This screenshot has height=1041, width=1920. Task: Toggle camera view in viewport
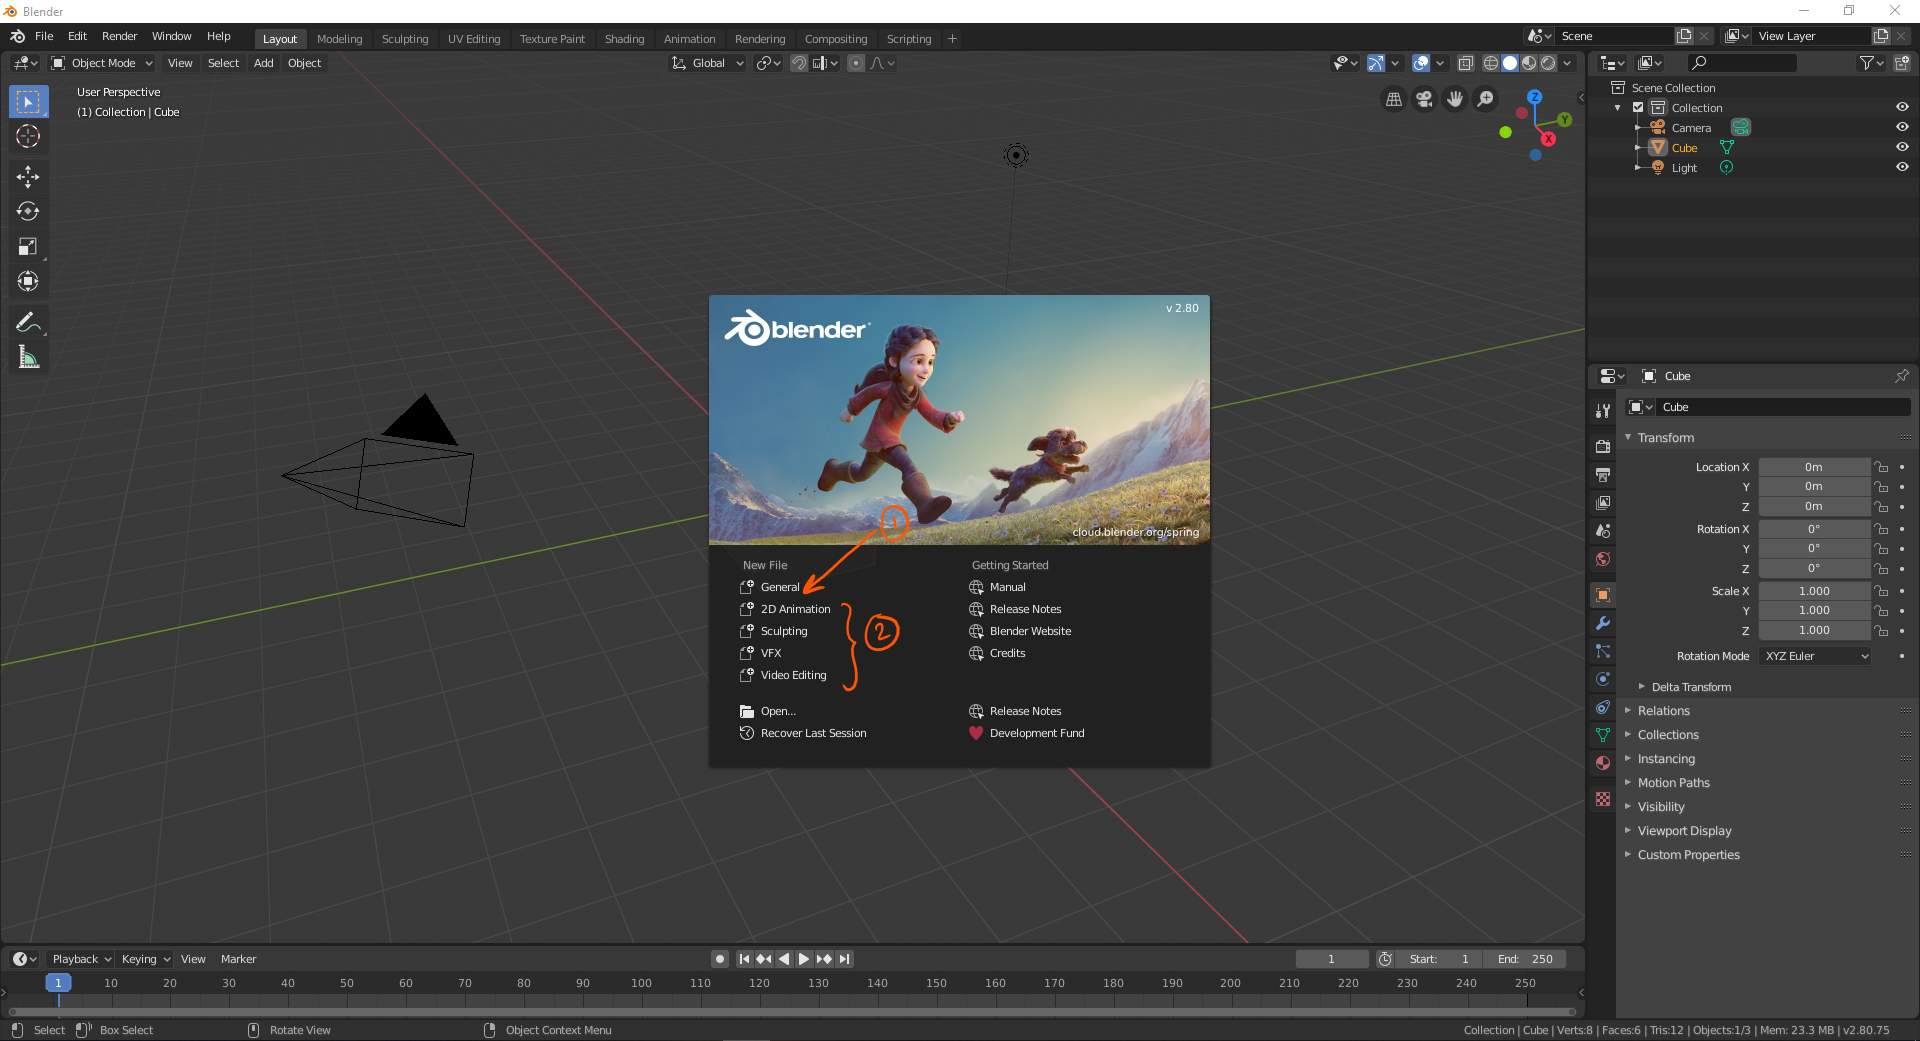click(x=1424, y=99)
